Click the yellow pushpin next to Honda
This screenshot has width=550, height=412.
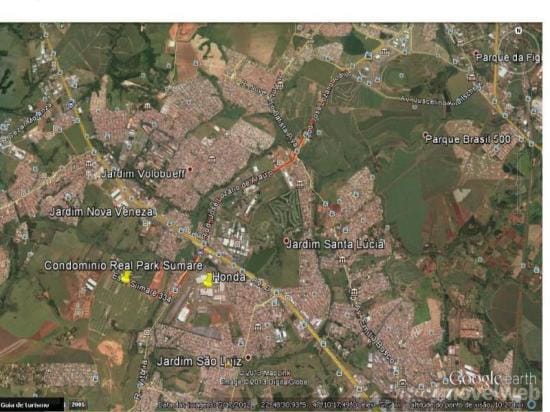pos(208,281)
